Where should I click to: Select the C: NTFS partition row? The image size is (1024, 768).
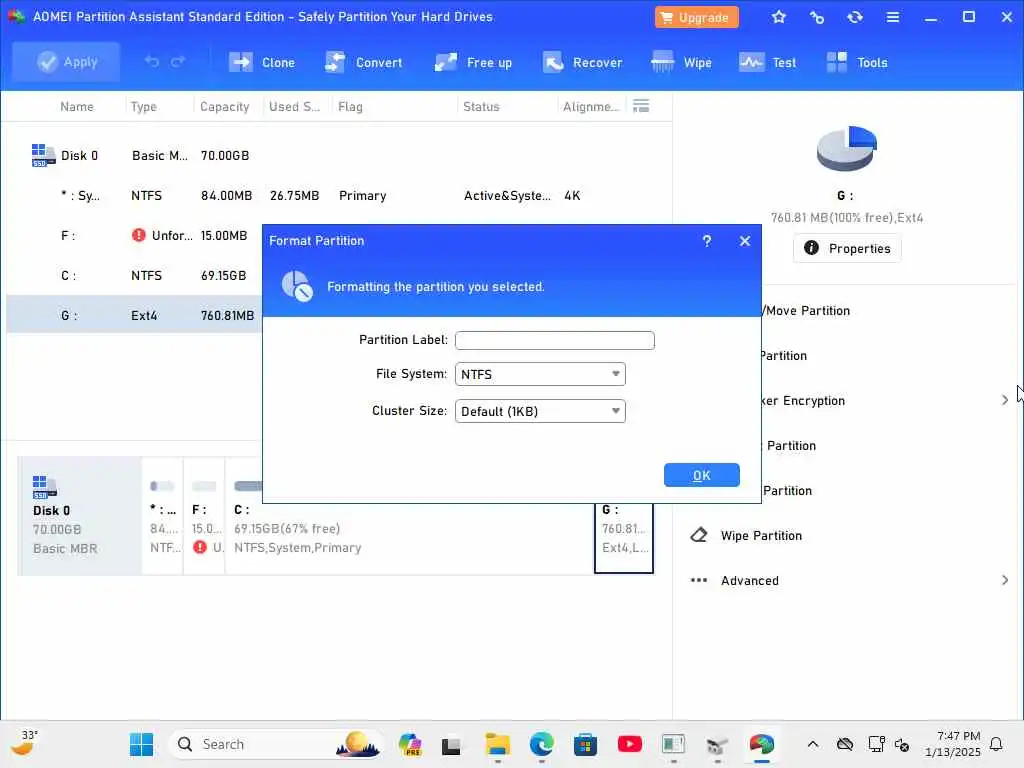[135, 276]
